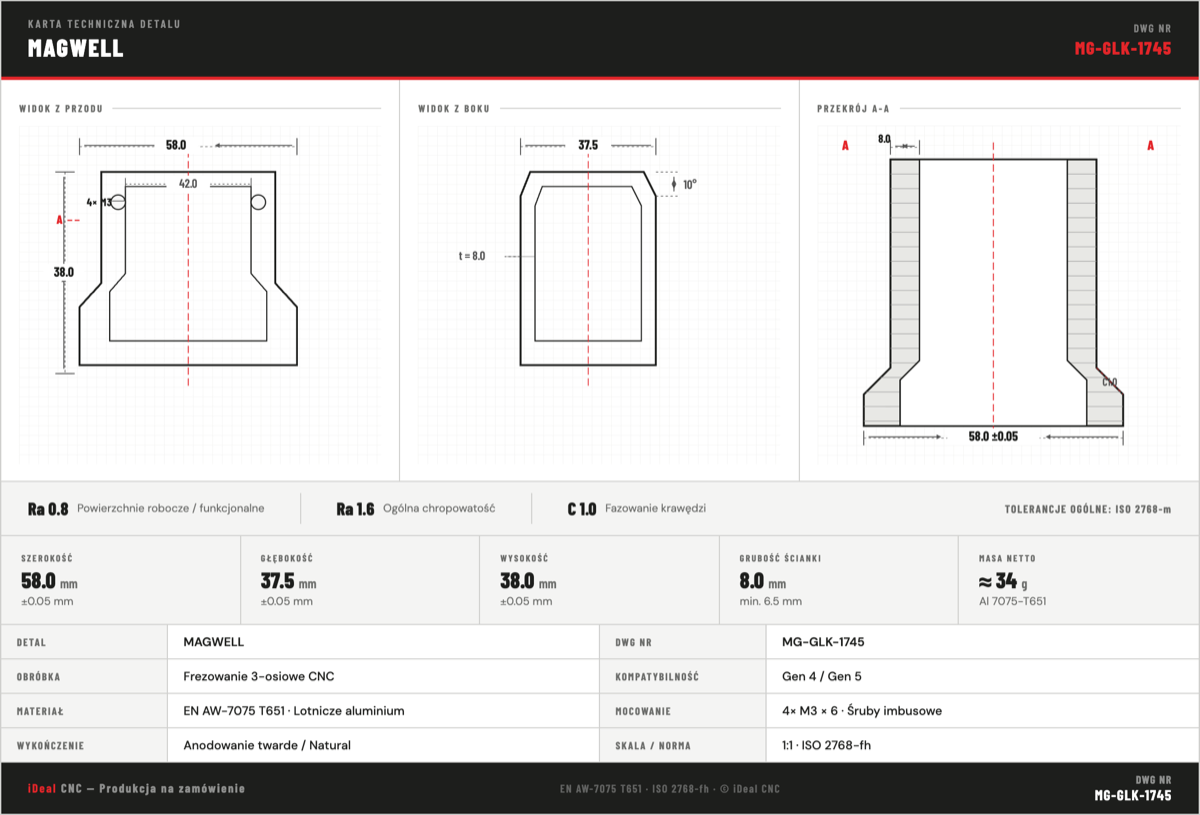
Task: Click the 10° angle annotation in side view
Action: (x=690, y=184)
